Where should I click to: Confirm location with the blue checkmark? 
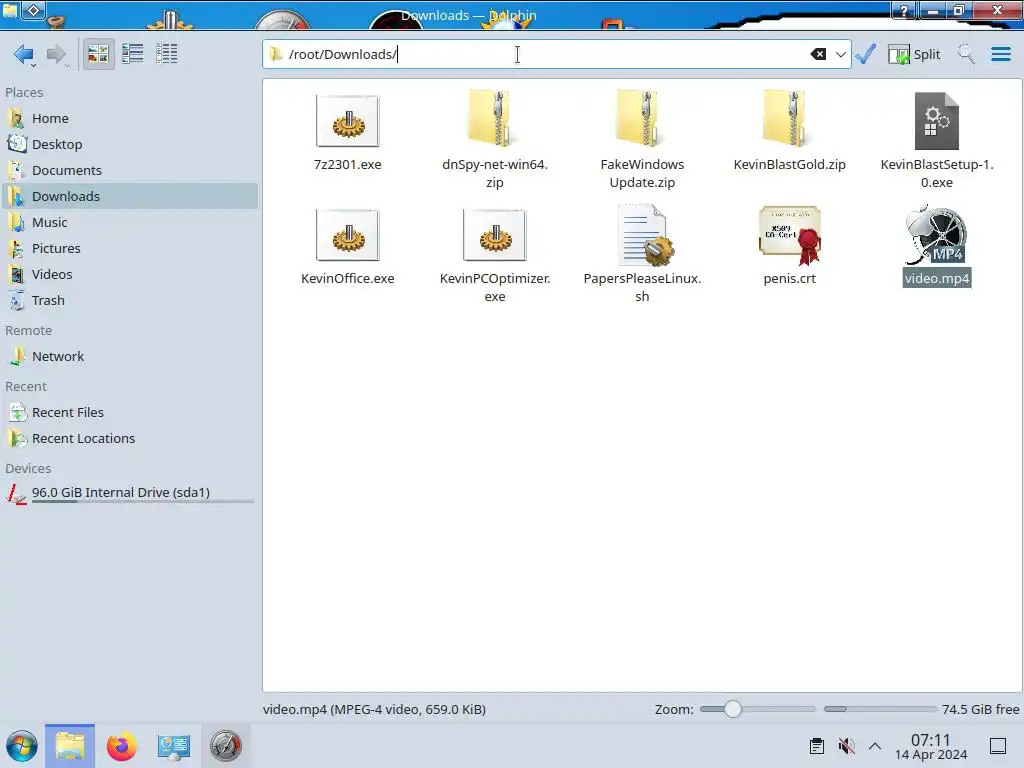point(865,54)
